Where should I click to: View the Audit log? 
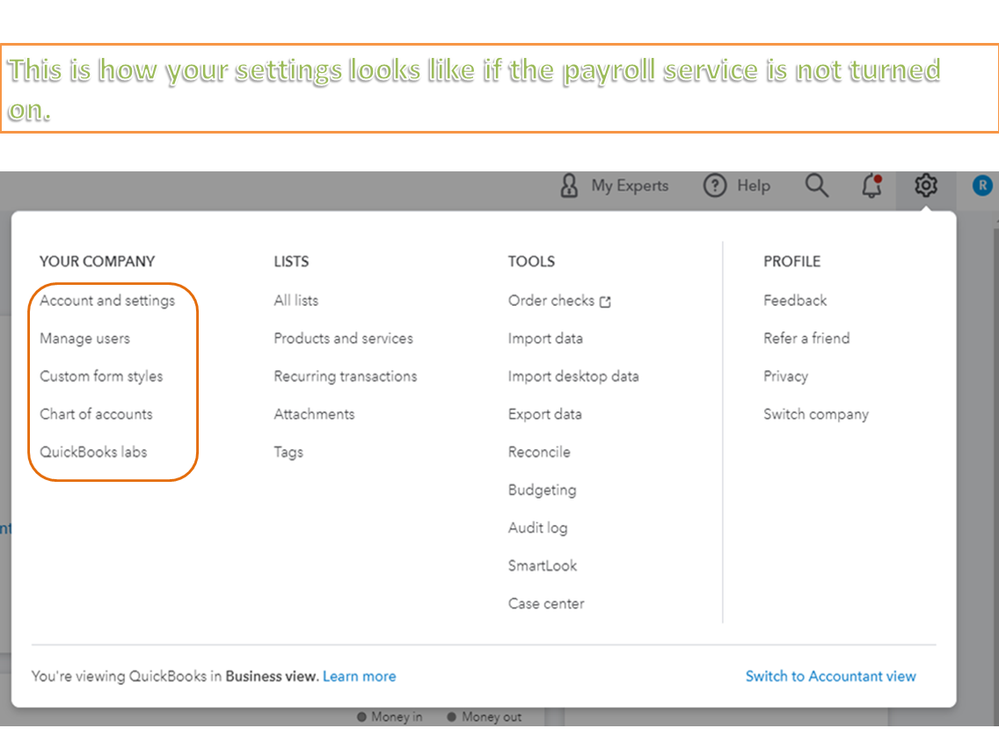(x=538, y=528)
